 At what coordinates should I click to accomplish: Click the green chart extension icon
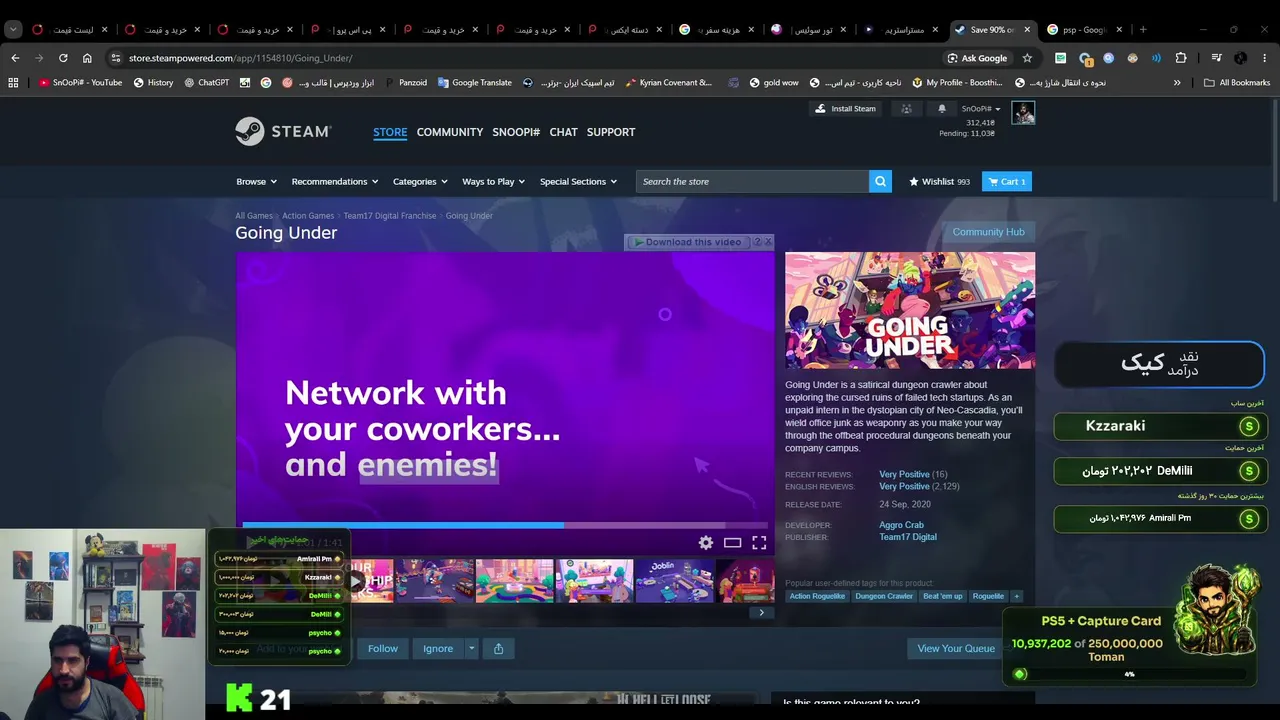(1060, 58)
